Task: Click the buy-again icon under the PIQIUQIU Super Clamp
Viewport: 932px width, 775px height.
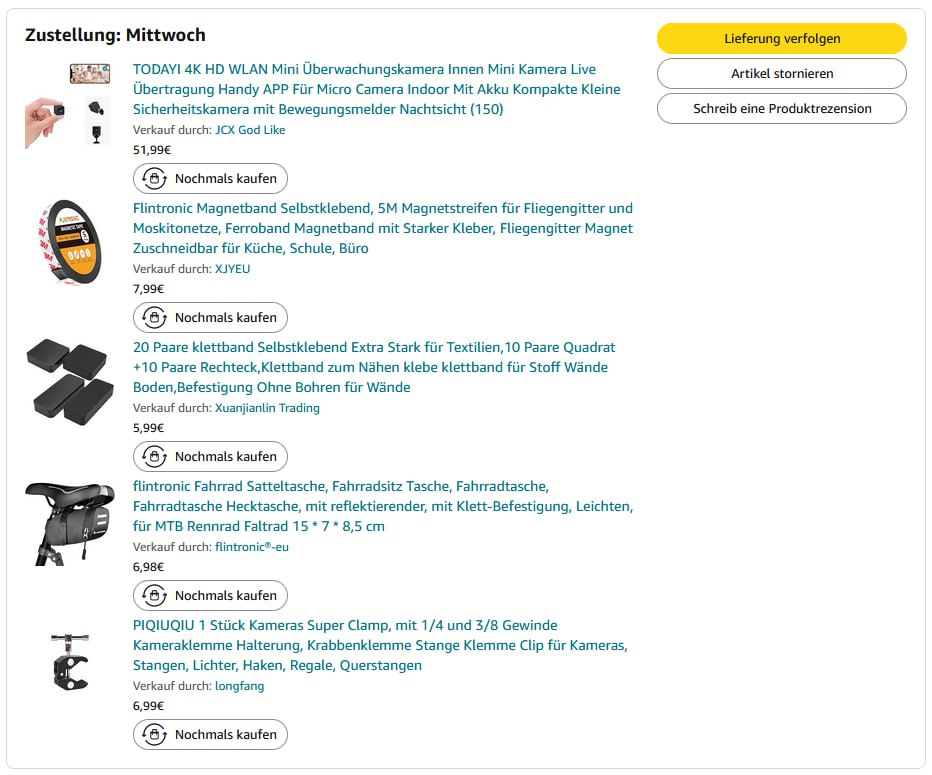Action: pyautogui.click(x=154, y=735)
